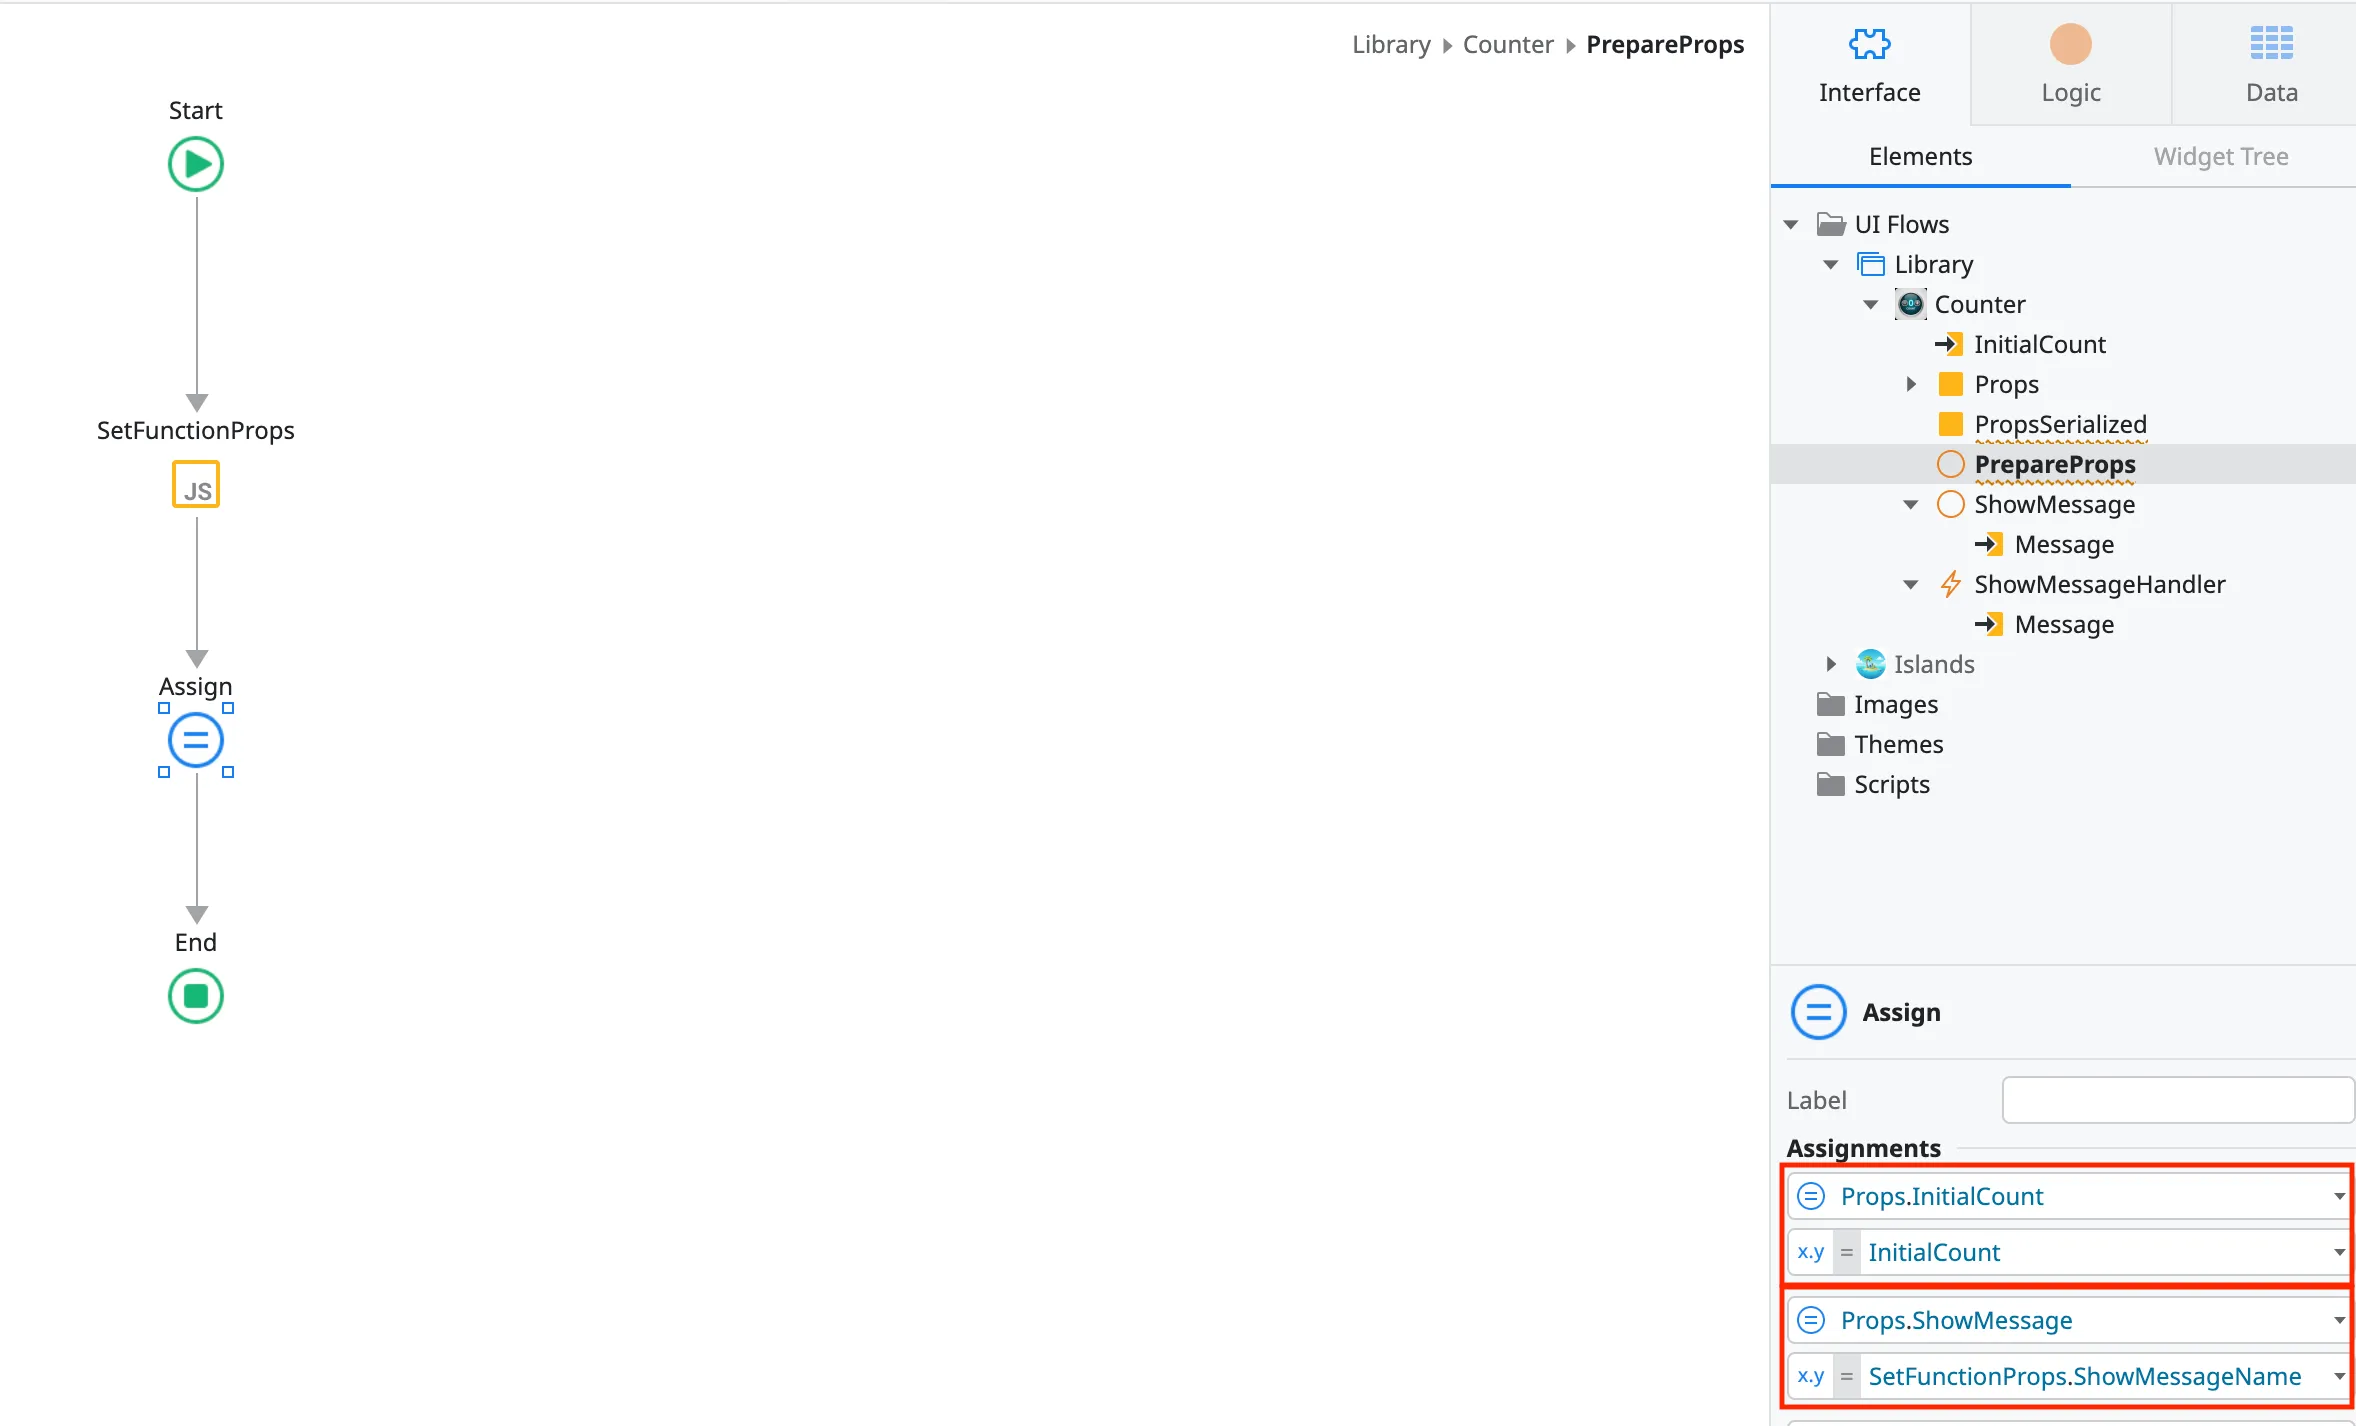Collapse the UI Flows folder
This screenshot has width=2356, height=1426.
(1791, 224)
